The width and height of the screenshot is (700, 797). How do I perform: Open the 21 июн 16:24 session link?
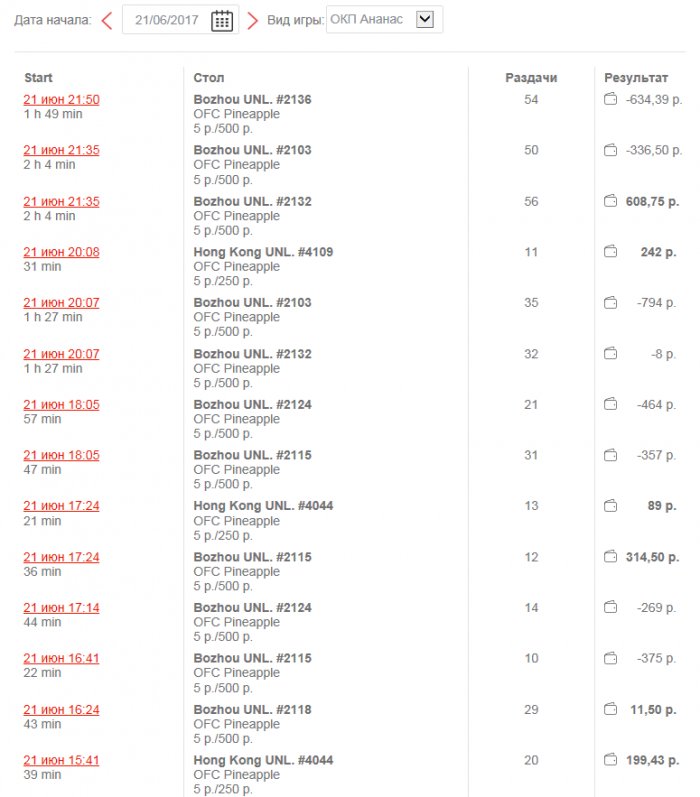pos(61,710)
